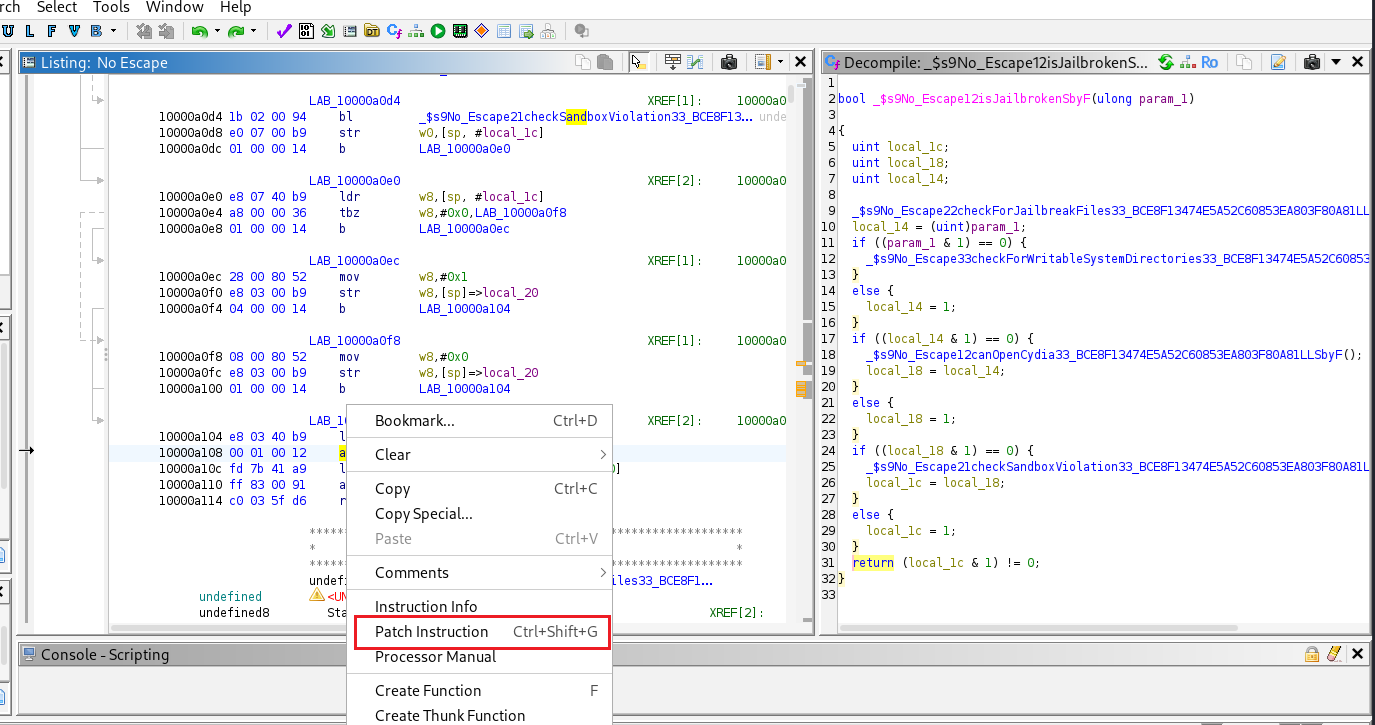Take a snapshot of the Listing panel

(x=729, y=62)
